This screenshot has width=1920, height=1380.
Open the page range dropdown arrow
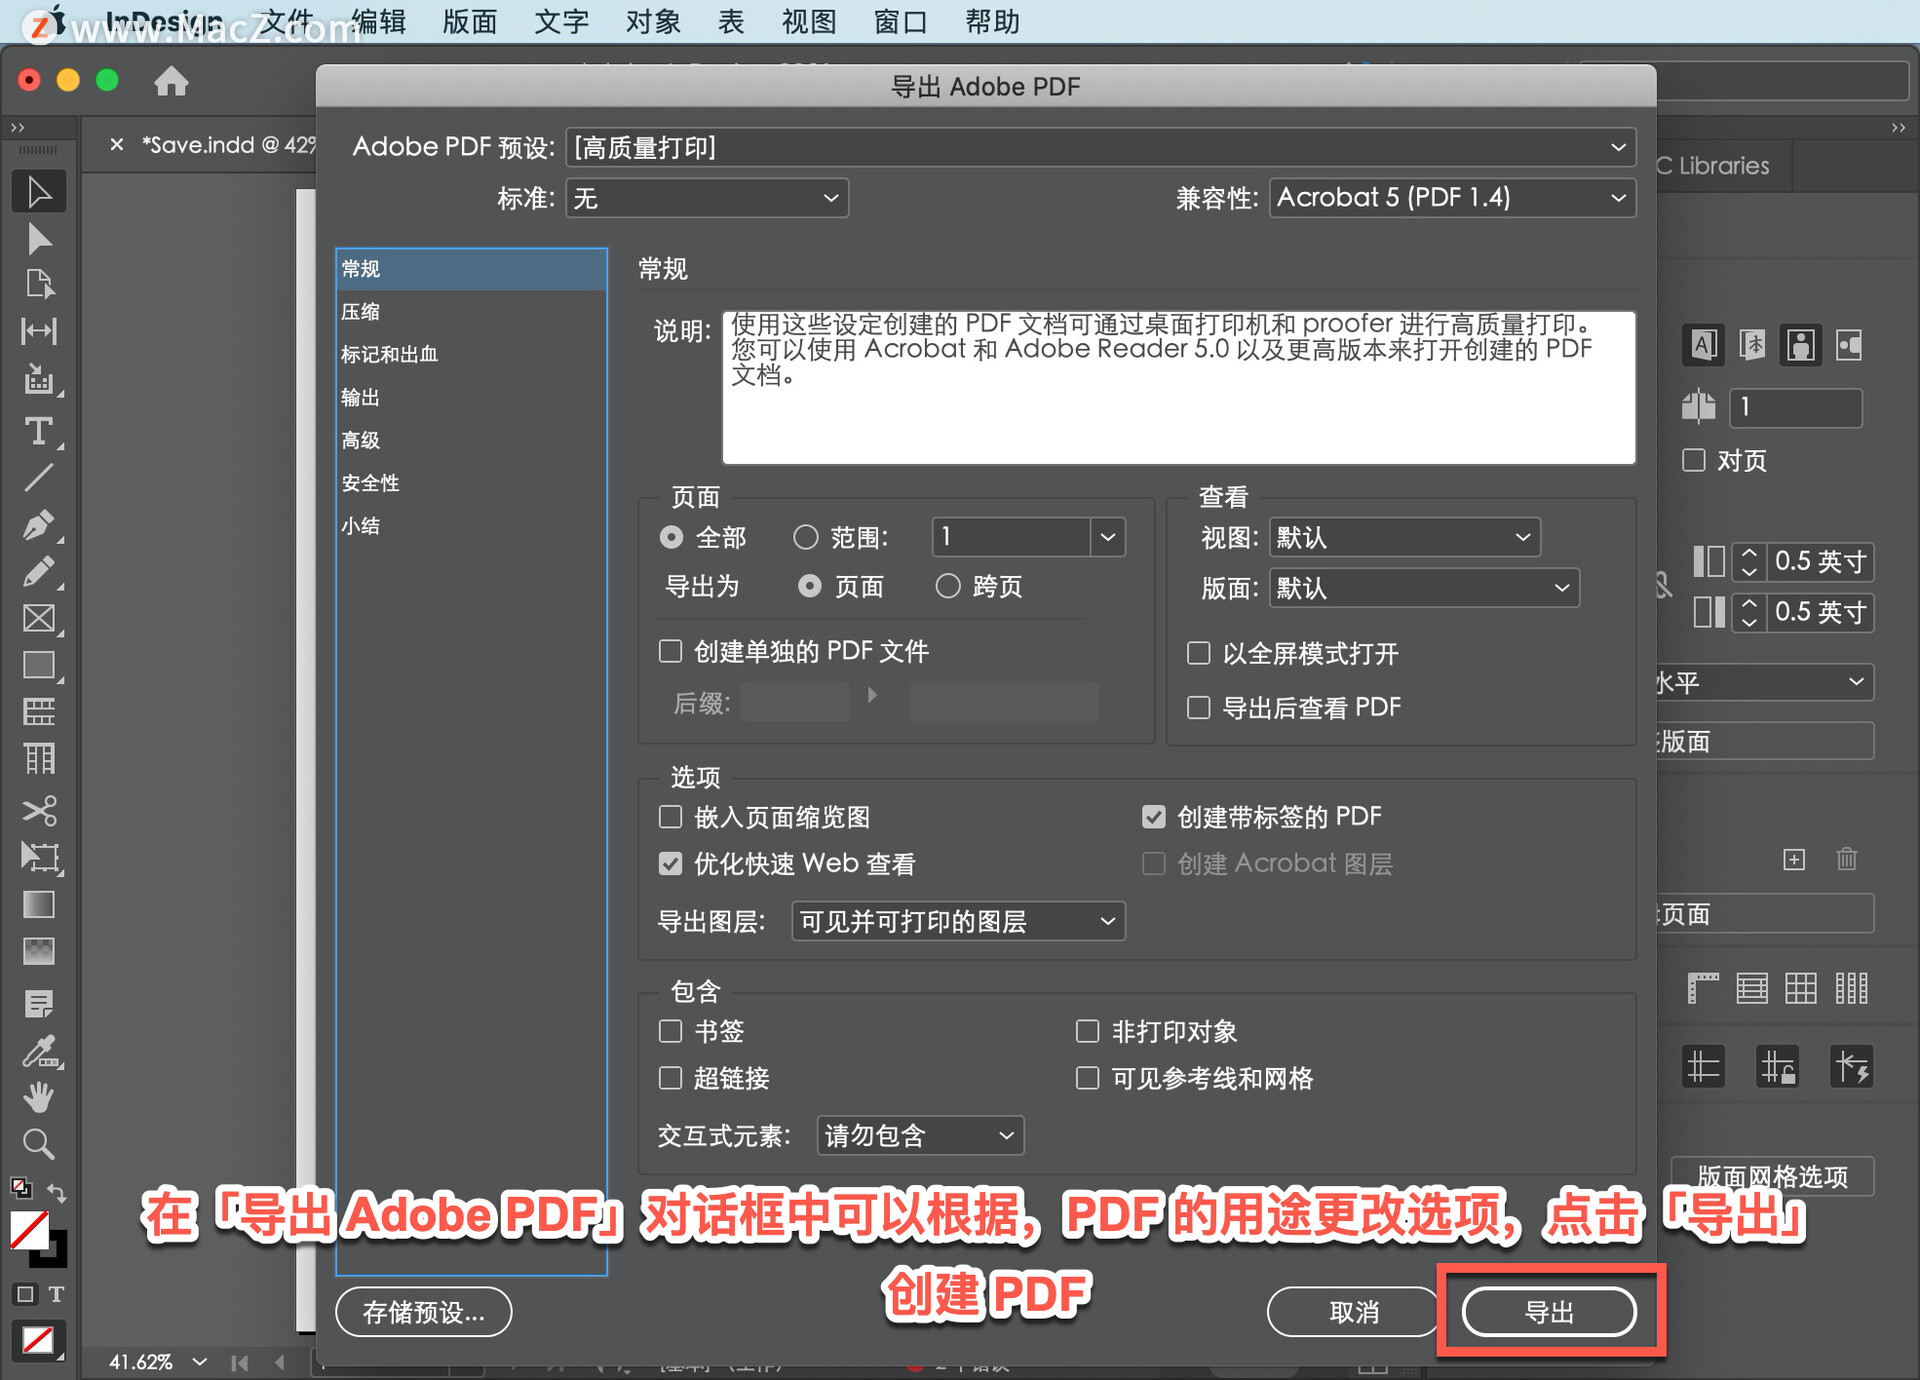pos(1108,537)
